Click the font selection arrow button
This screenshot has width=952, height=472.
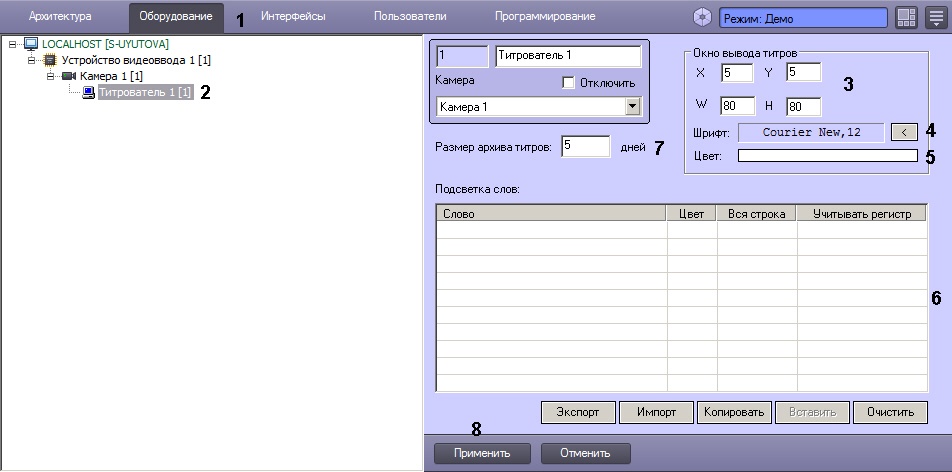[903, 131]
